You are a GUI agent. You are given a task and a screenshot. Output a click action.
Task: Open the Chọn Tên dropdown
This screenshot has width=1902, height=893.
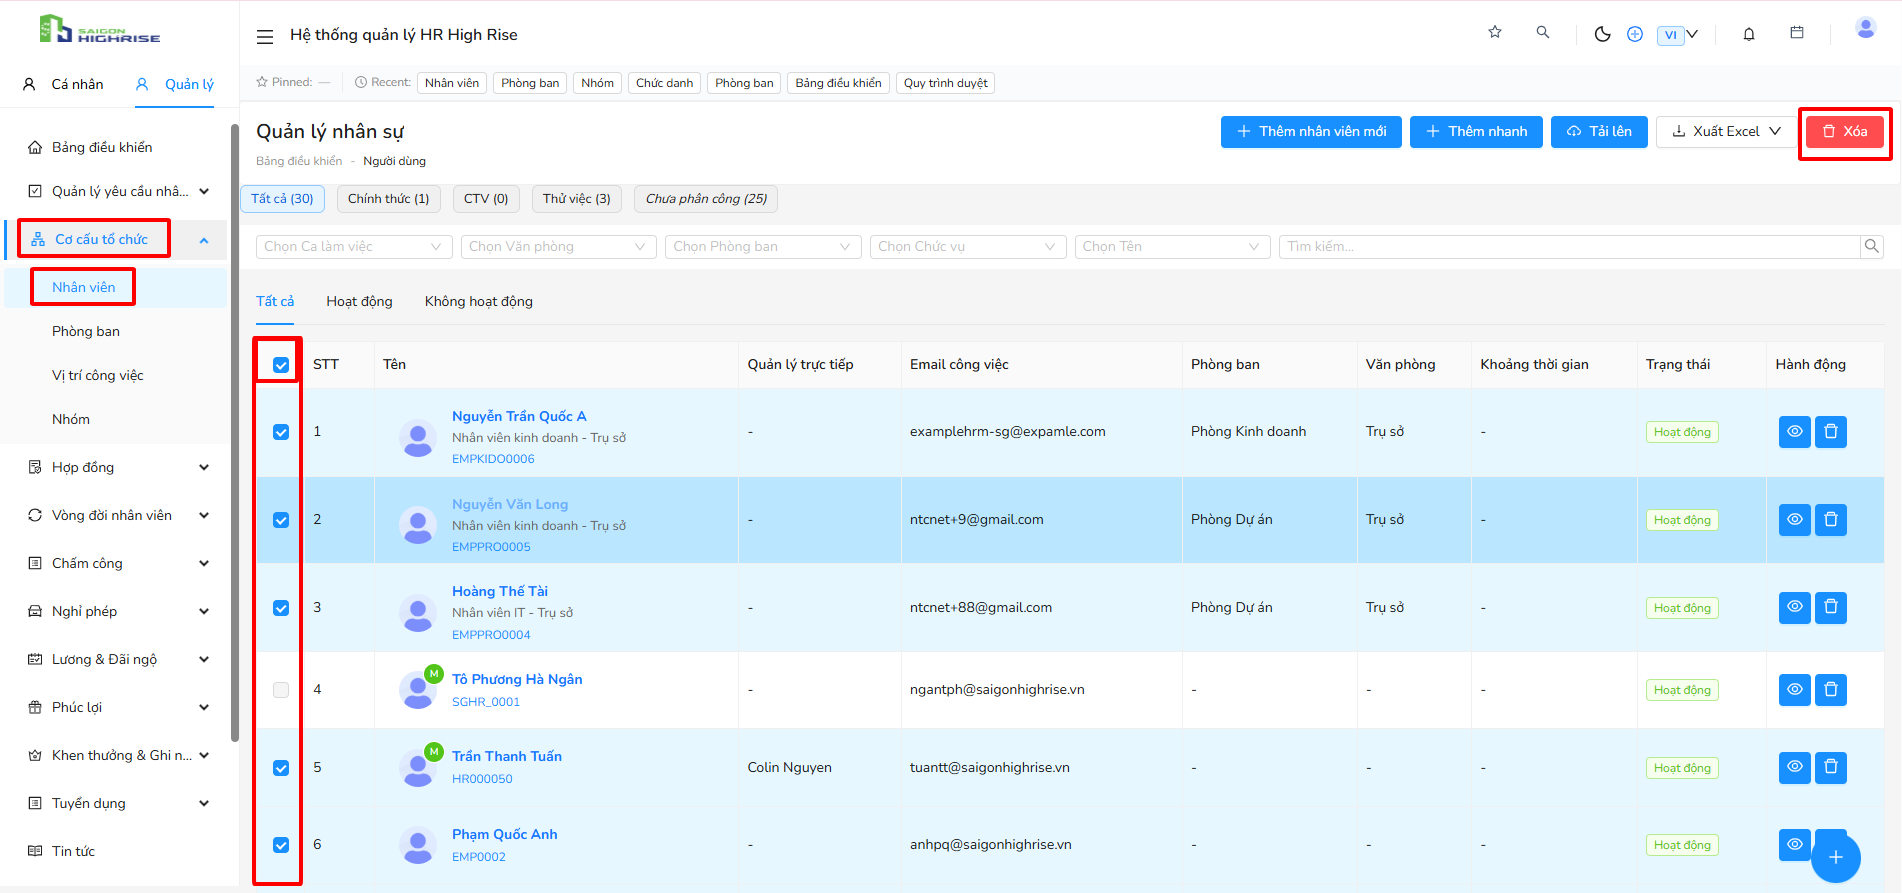tap(1172, 247)
